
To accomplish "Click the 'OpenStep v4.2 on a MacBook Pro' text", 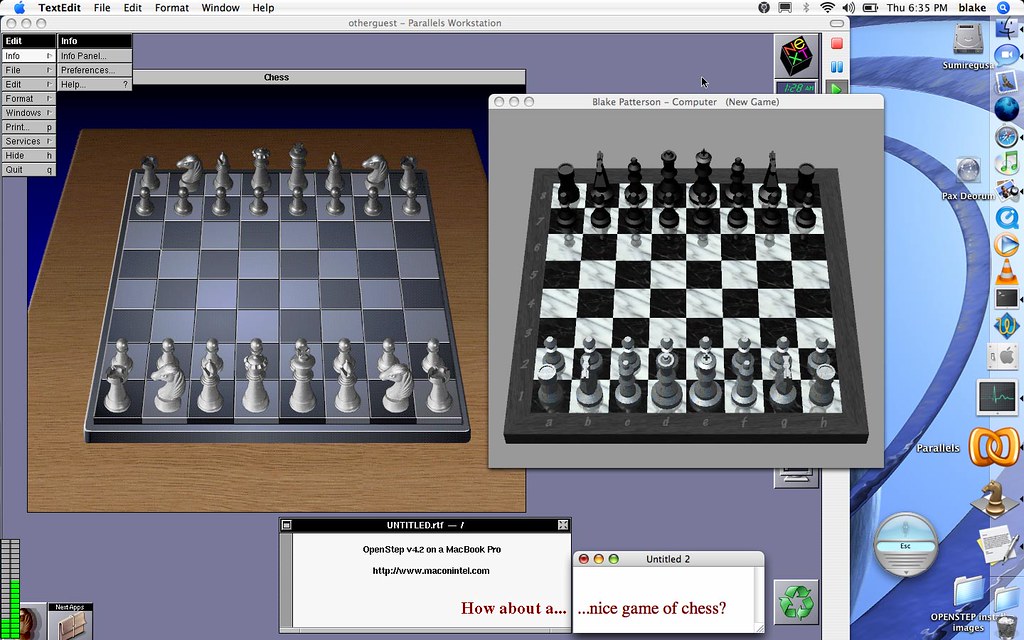I will pos(432,550).
